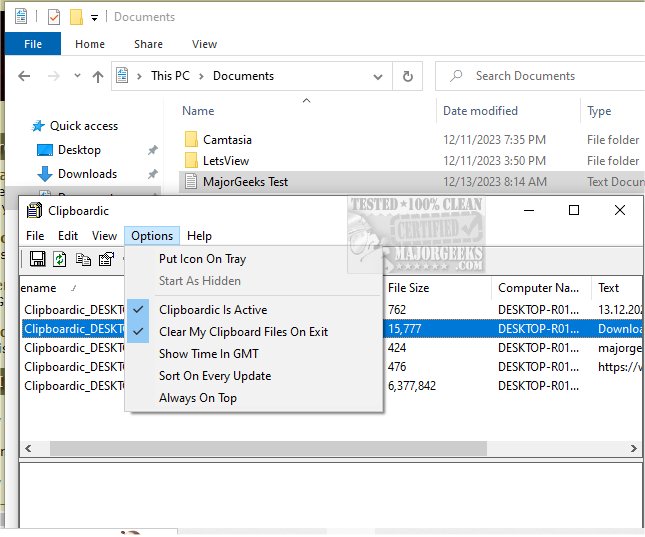The height and width of the screenshot is (537, 645).
Task: Click the Desktop icon in navigation pane
Action: click(45, 150)
